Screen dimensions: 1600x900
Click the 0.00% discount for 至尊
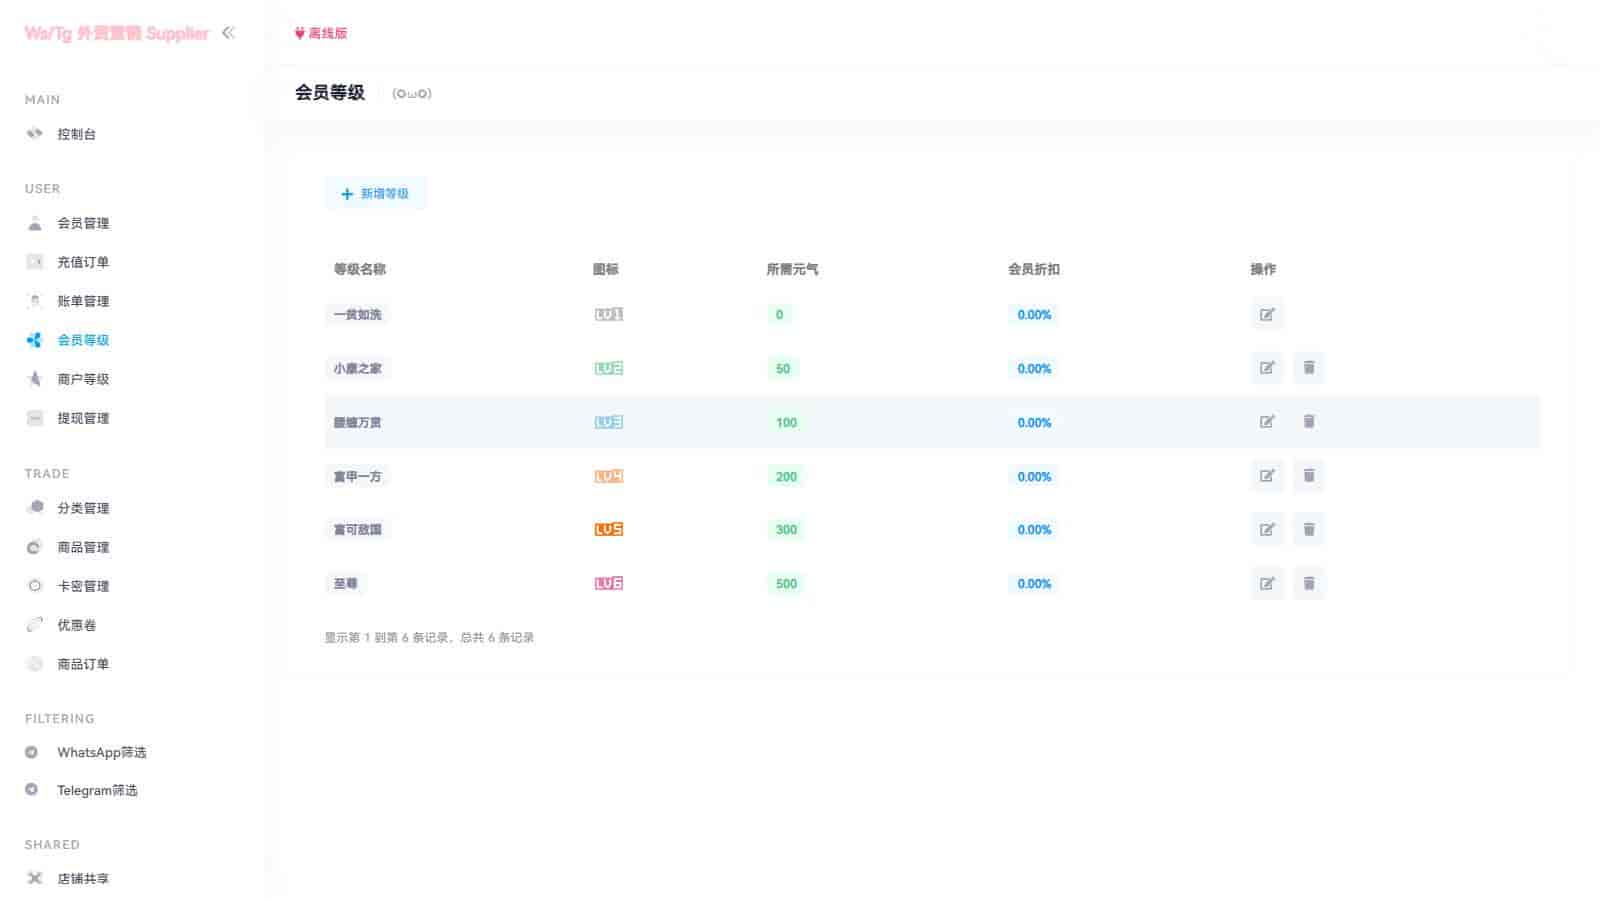pyautogui.click(x=1034, y=584)
